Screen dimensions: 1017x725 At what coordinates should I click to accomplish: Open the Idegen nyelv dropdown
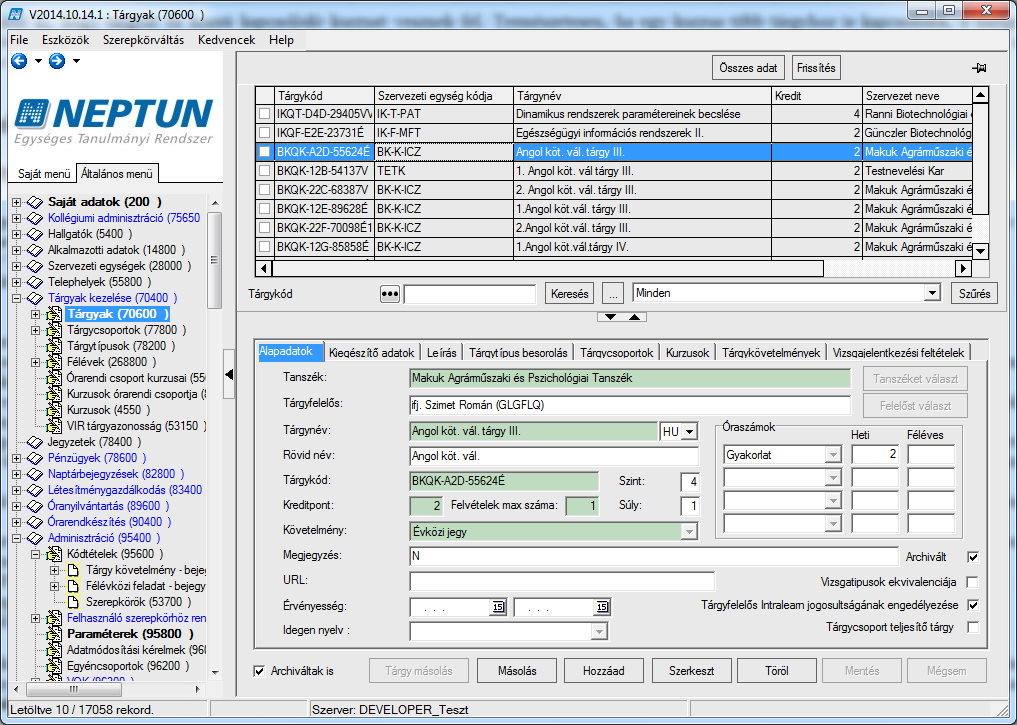599,631
